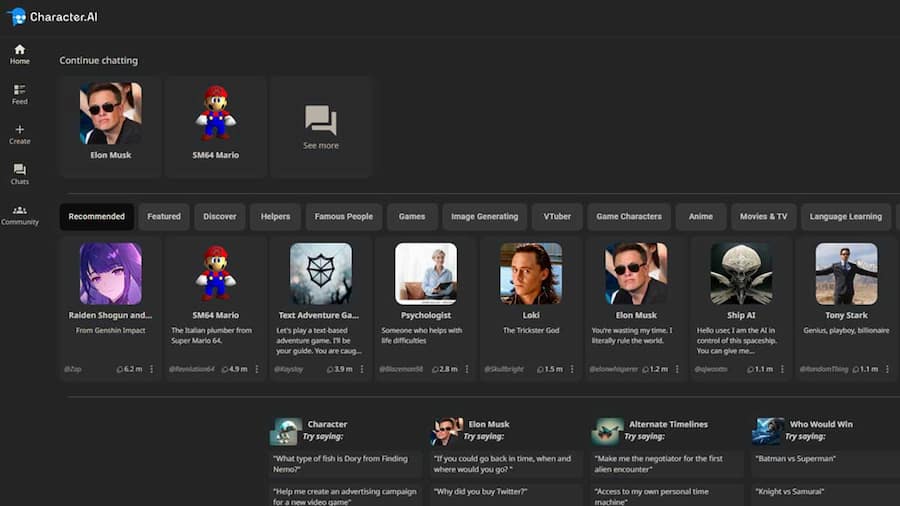Switch to the Famous People tab
The height and width of the screenshot is (506, 900).
tap(343, 217)
